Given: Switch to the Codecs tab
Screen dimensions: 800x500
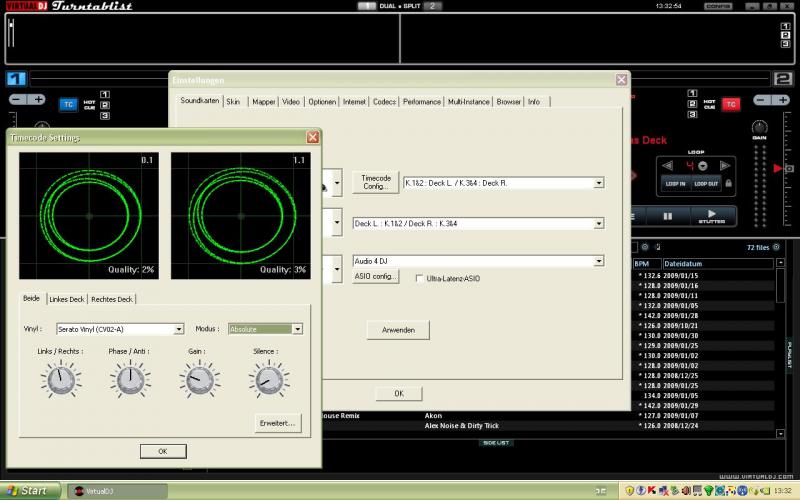Looking at the screenshot, I should click(384, 102).
